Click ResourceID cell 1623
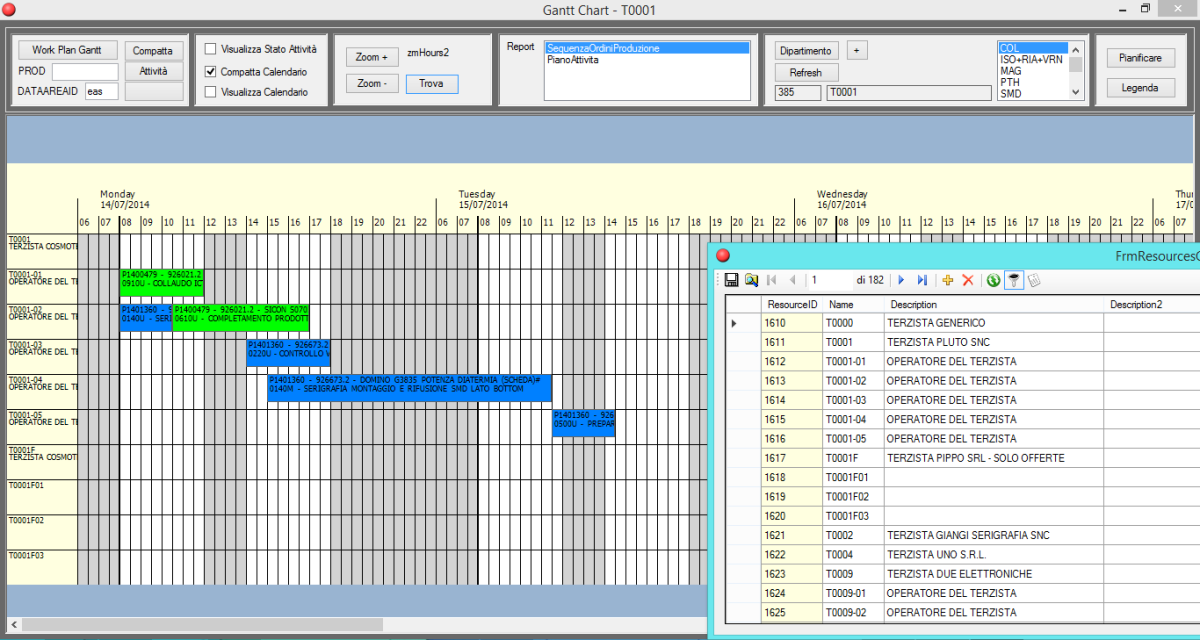 [x=792, y=574]
